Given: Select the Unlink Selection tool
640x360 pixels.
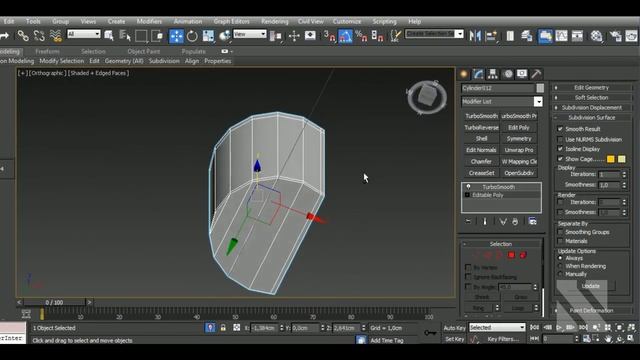Looking at the screenshot, I should pos(39,36).
